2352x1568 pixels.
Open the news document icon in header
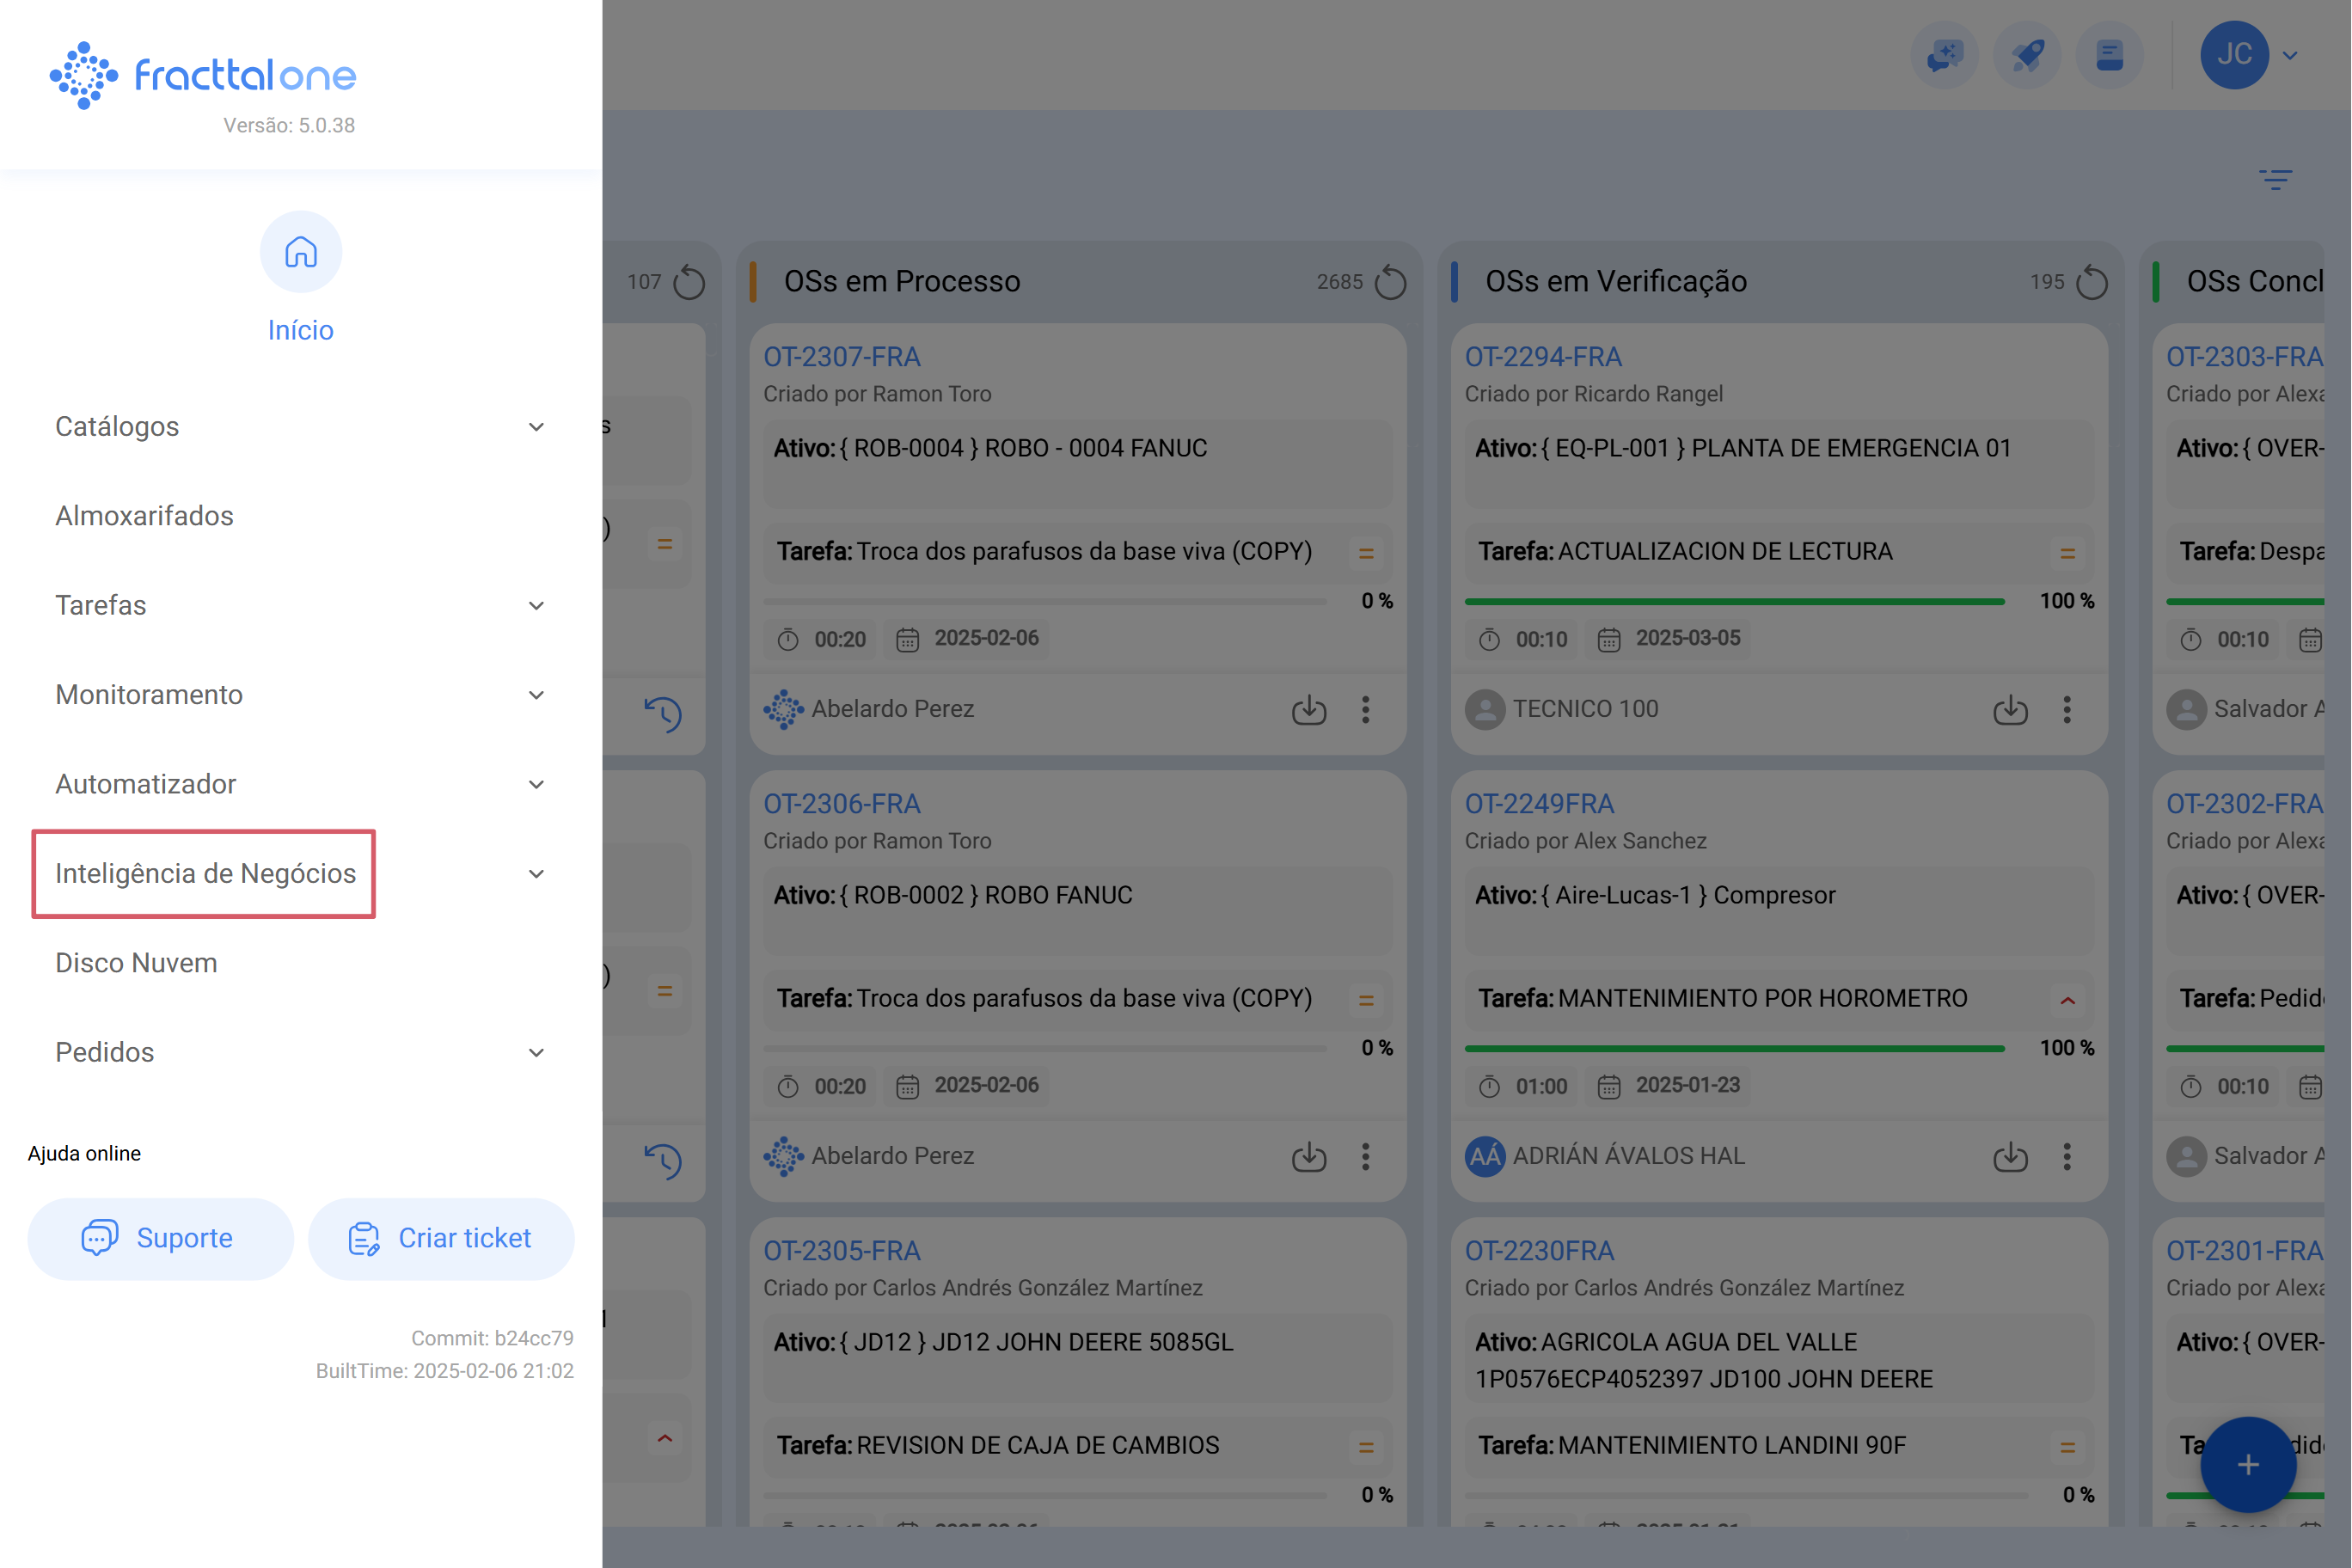2110,54
